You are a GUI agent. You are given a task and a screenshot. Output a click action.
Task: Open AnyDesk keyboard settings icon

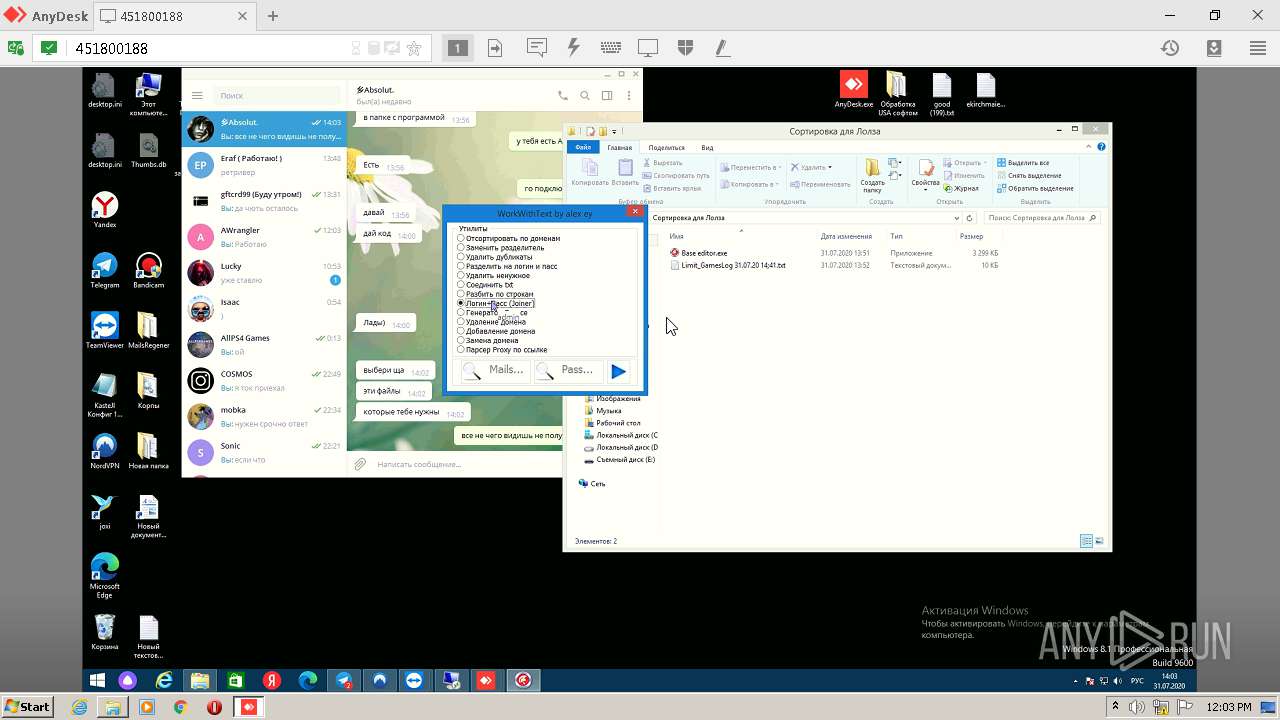[x=611, y=48]
